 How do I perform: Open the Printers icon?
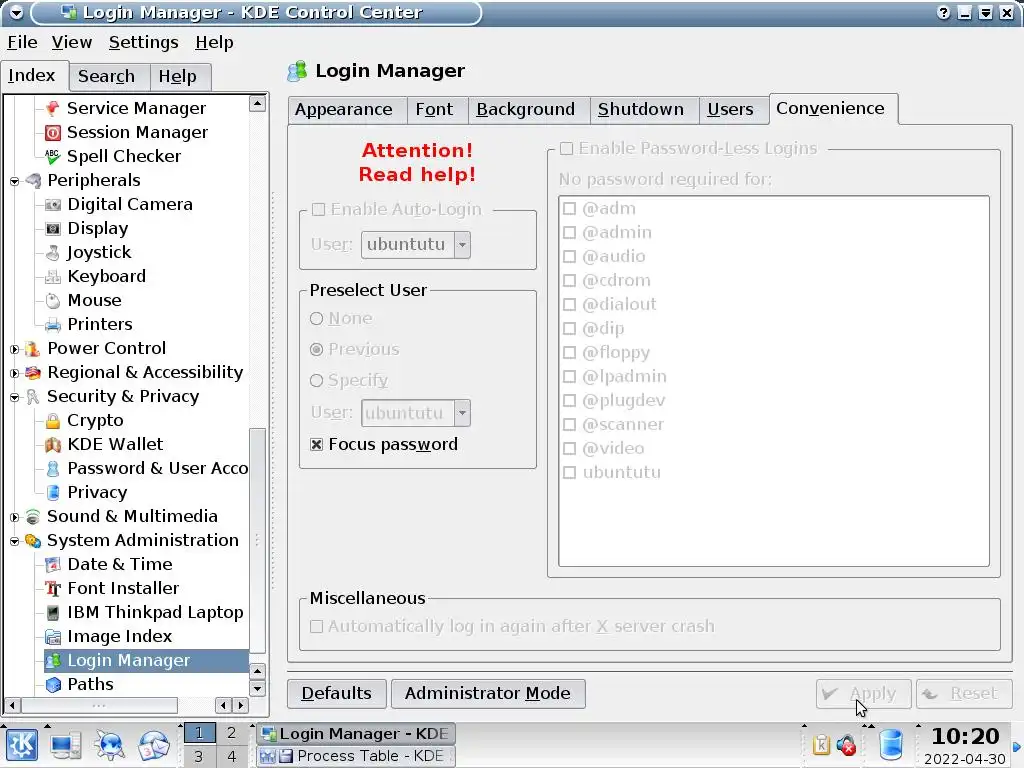[52, 325]
